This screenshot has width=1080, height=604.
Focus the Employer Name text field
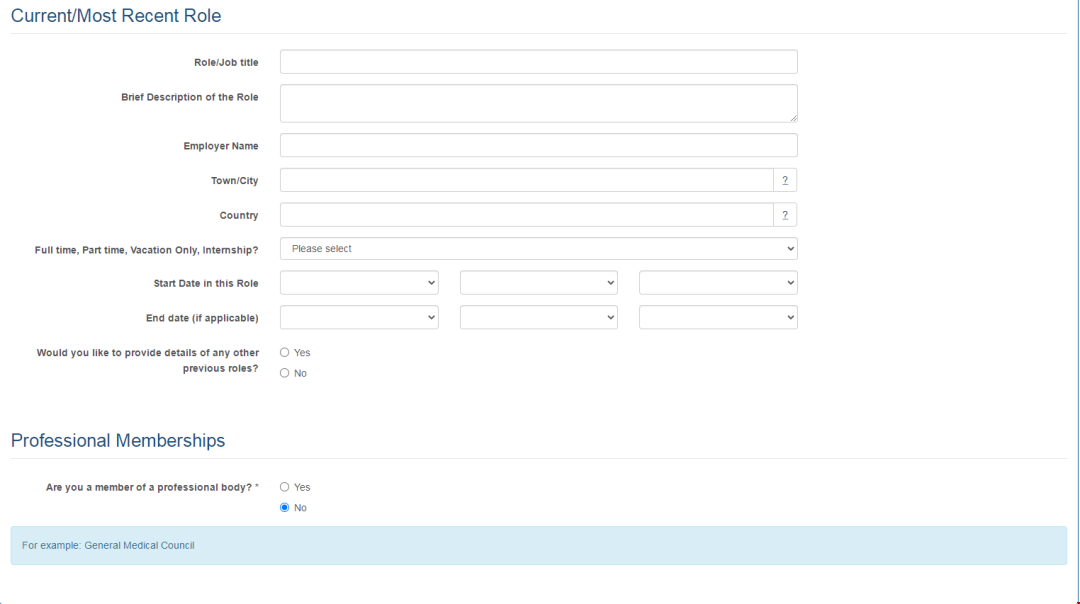coord(538,146)
